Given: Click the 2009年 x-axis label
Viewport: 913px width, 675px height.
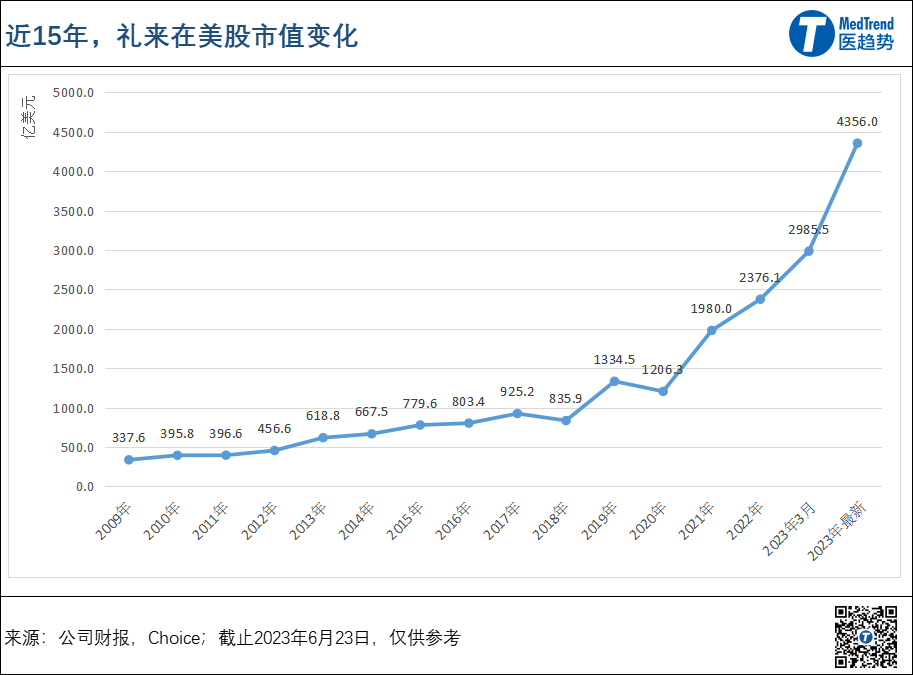Looking at the screenshot, I should [x=114, y=521].
